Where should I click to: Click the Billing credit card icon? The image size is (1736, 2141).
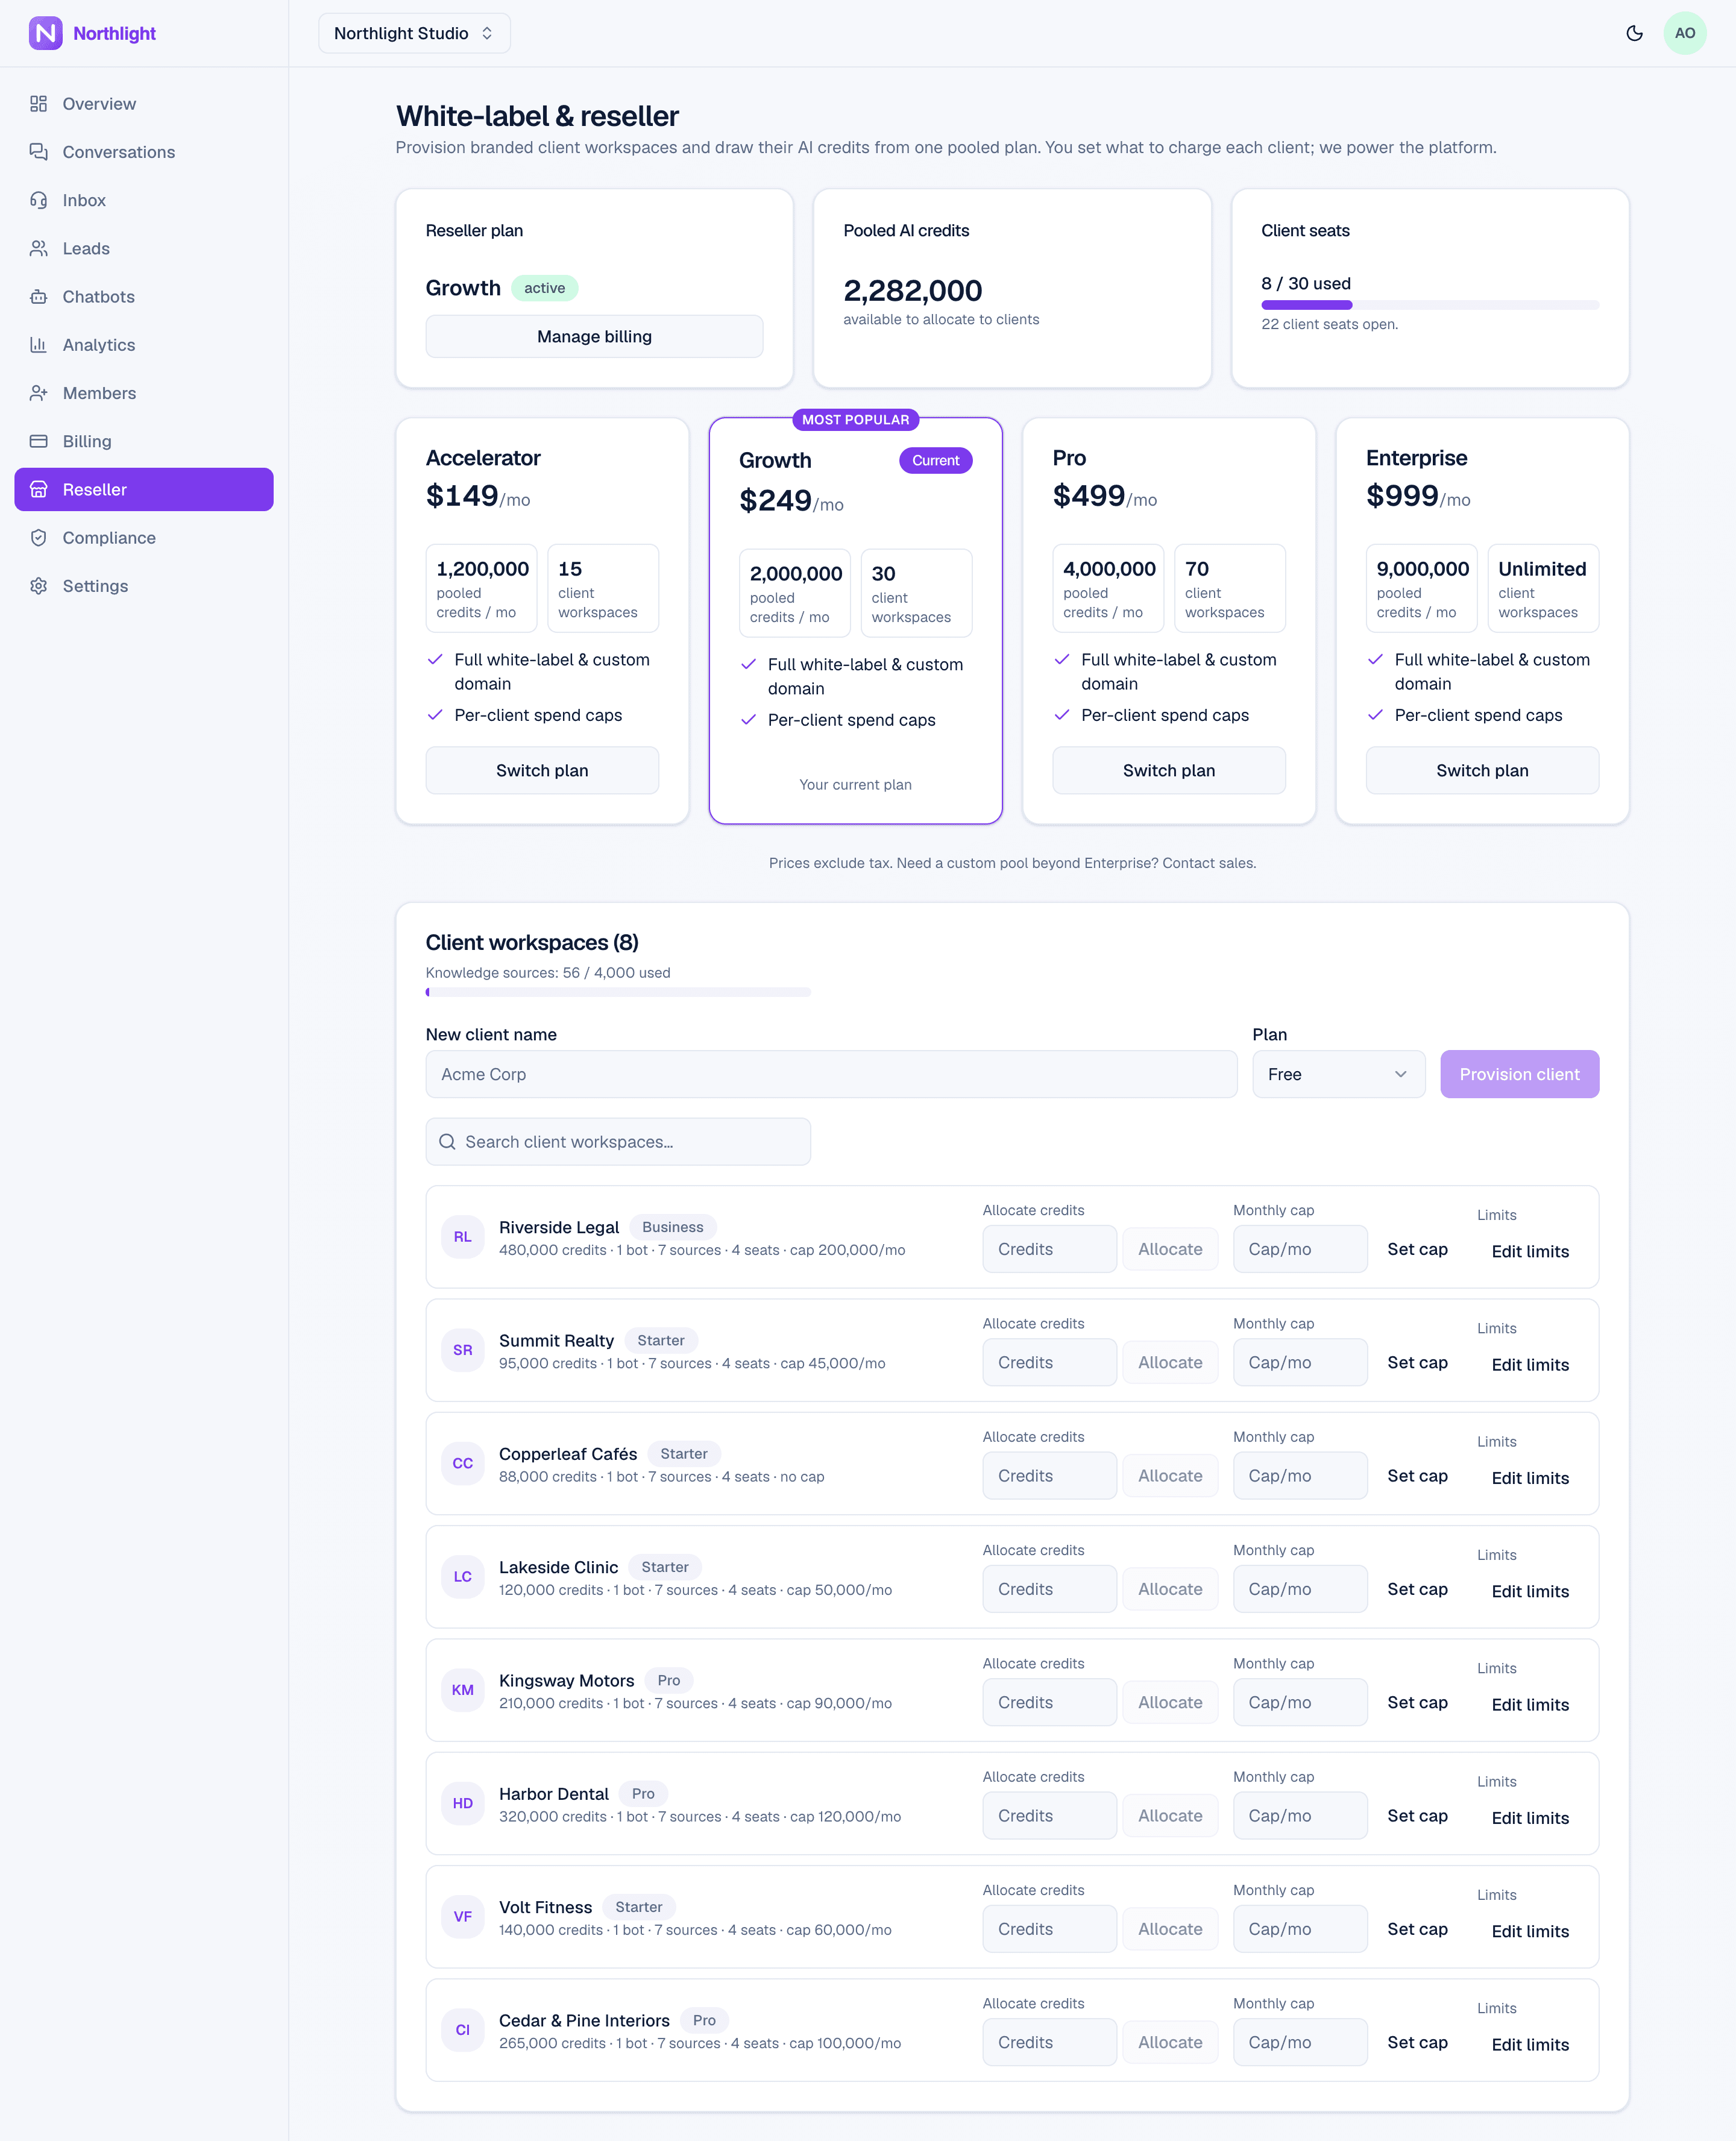coord(39,441)
